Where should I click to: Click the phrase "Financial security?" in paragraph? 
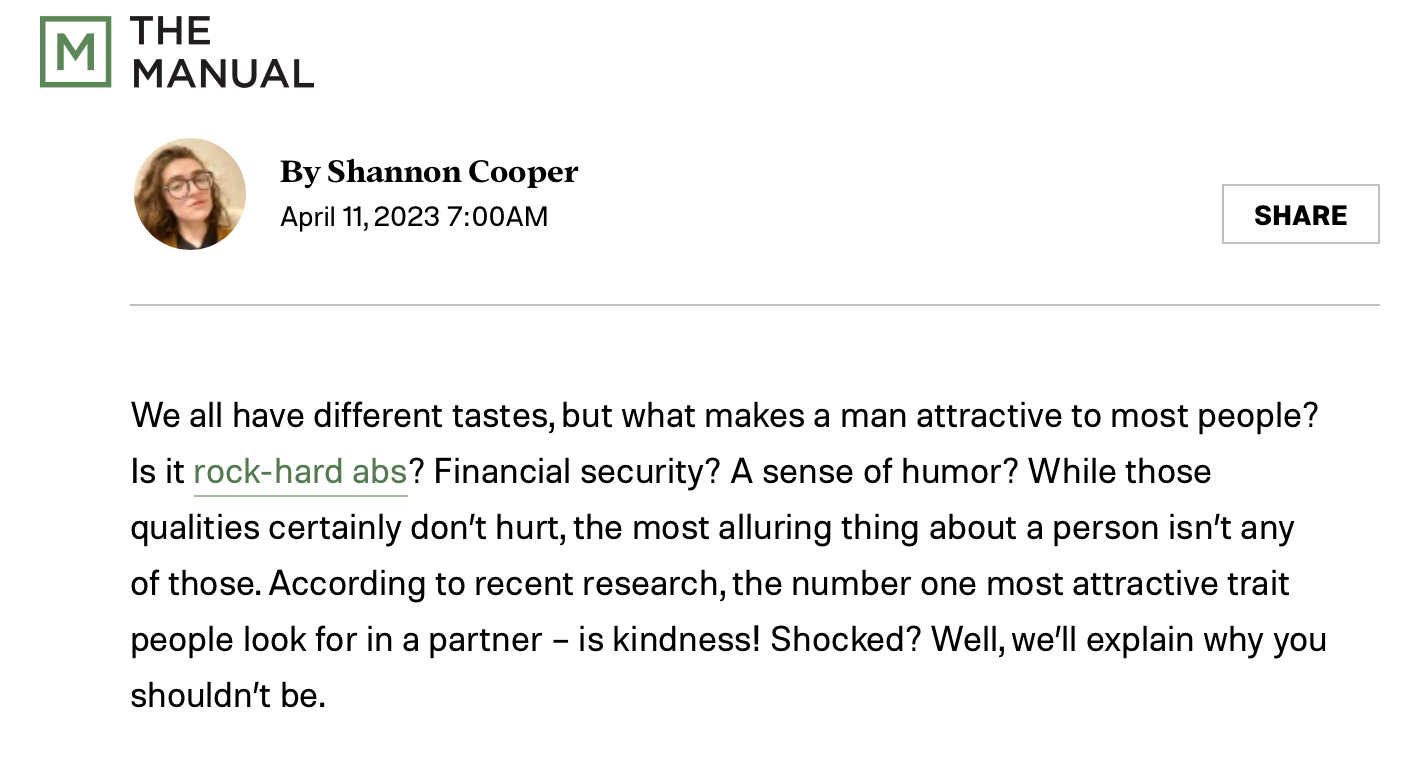(570, 471)
